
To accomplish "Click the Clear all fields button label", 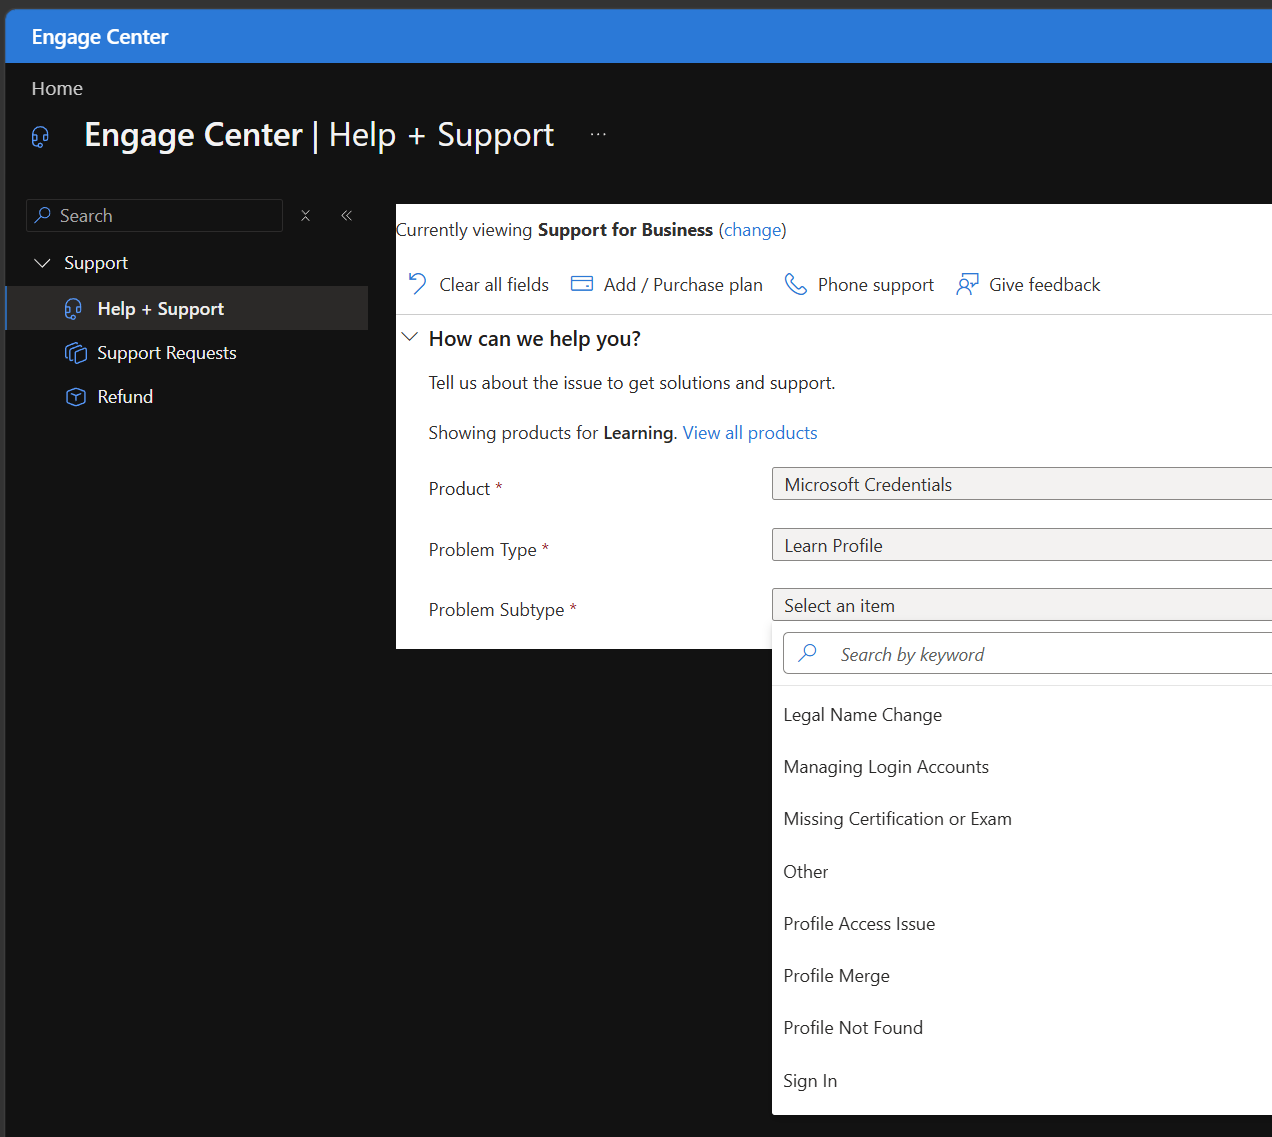I will (494, 285).
